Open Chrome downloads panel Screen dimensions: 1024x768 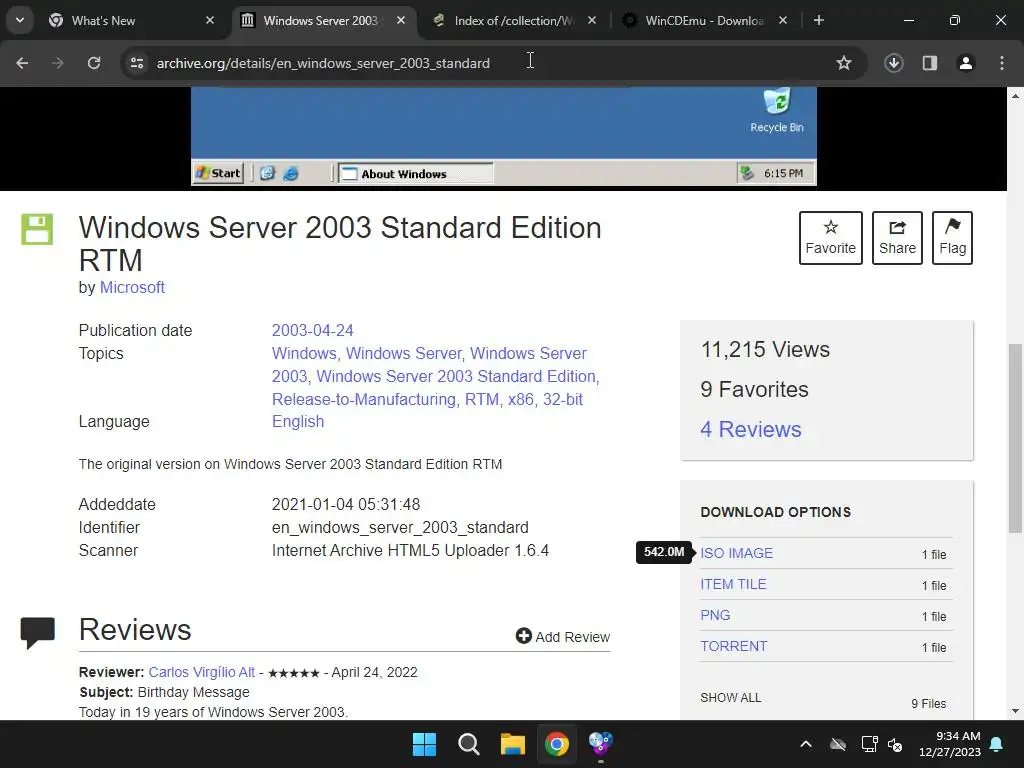click(894, 63)
